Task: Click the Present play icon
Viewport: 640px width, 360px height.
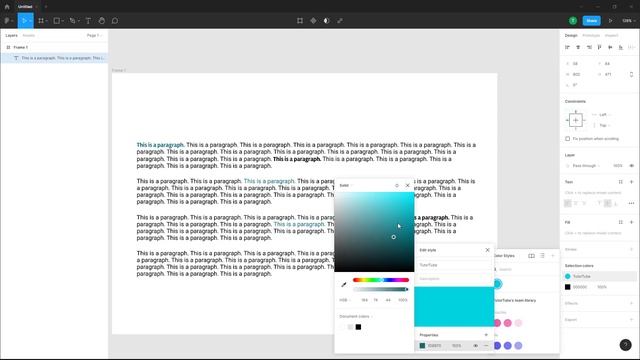Action: pyautogui.click(x=611, y=21)
